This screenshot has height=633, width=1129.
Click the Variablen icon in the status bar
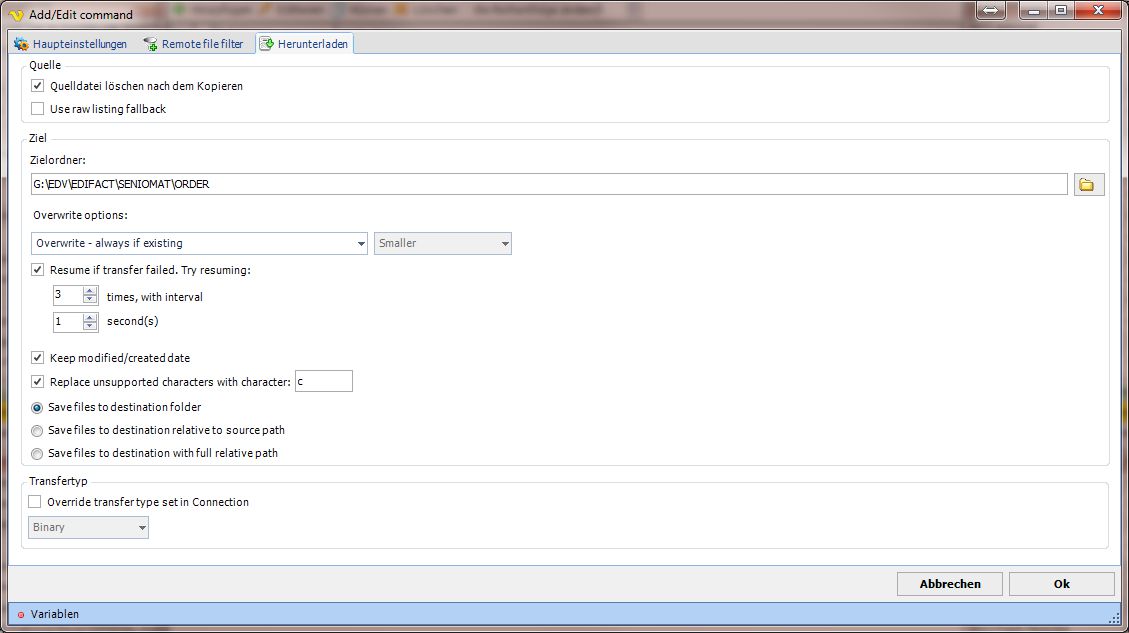[21, 614]
